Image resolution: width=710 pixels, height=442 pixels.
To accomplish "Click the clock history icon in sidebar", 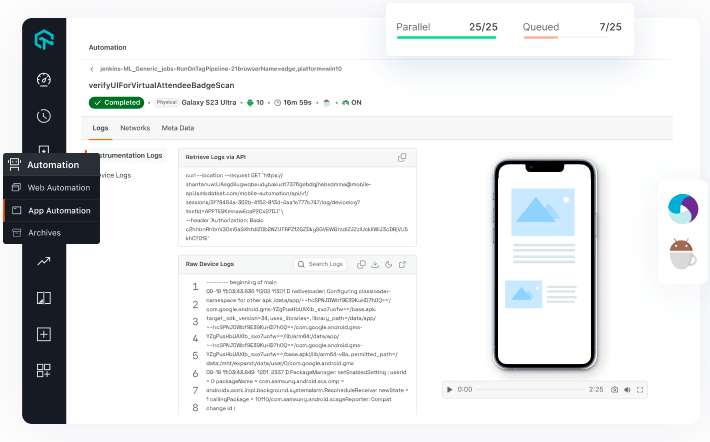I will 44,116.
